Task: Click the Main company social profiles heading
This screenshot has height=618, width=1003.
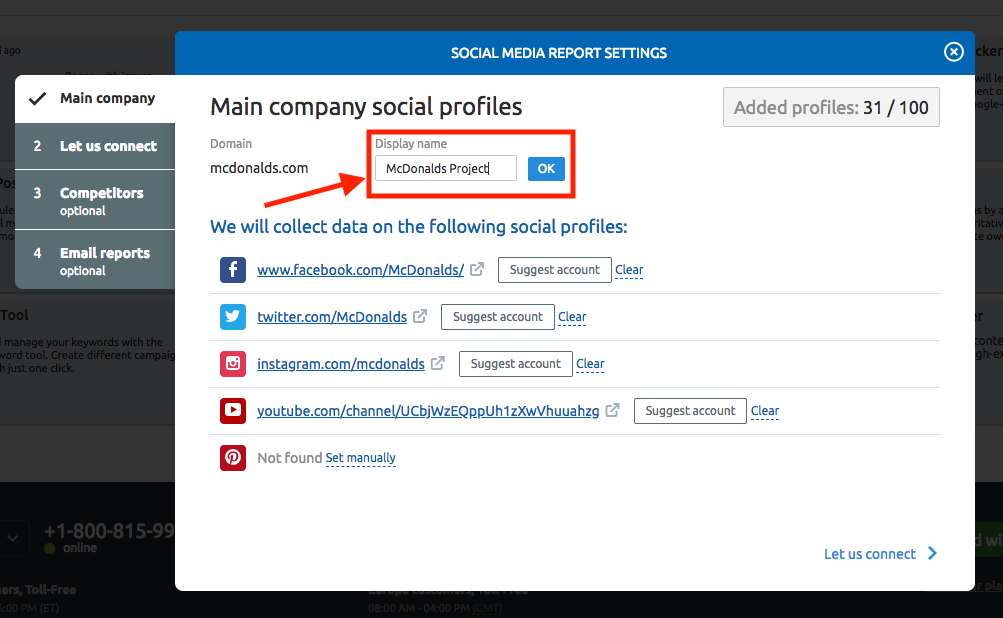Action: pyautogui.click(x=366, y=107)
